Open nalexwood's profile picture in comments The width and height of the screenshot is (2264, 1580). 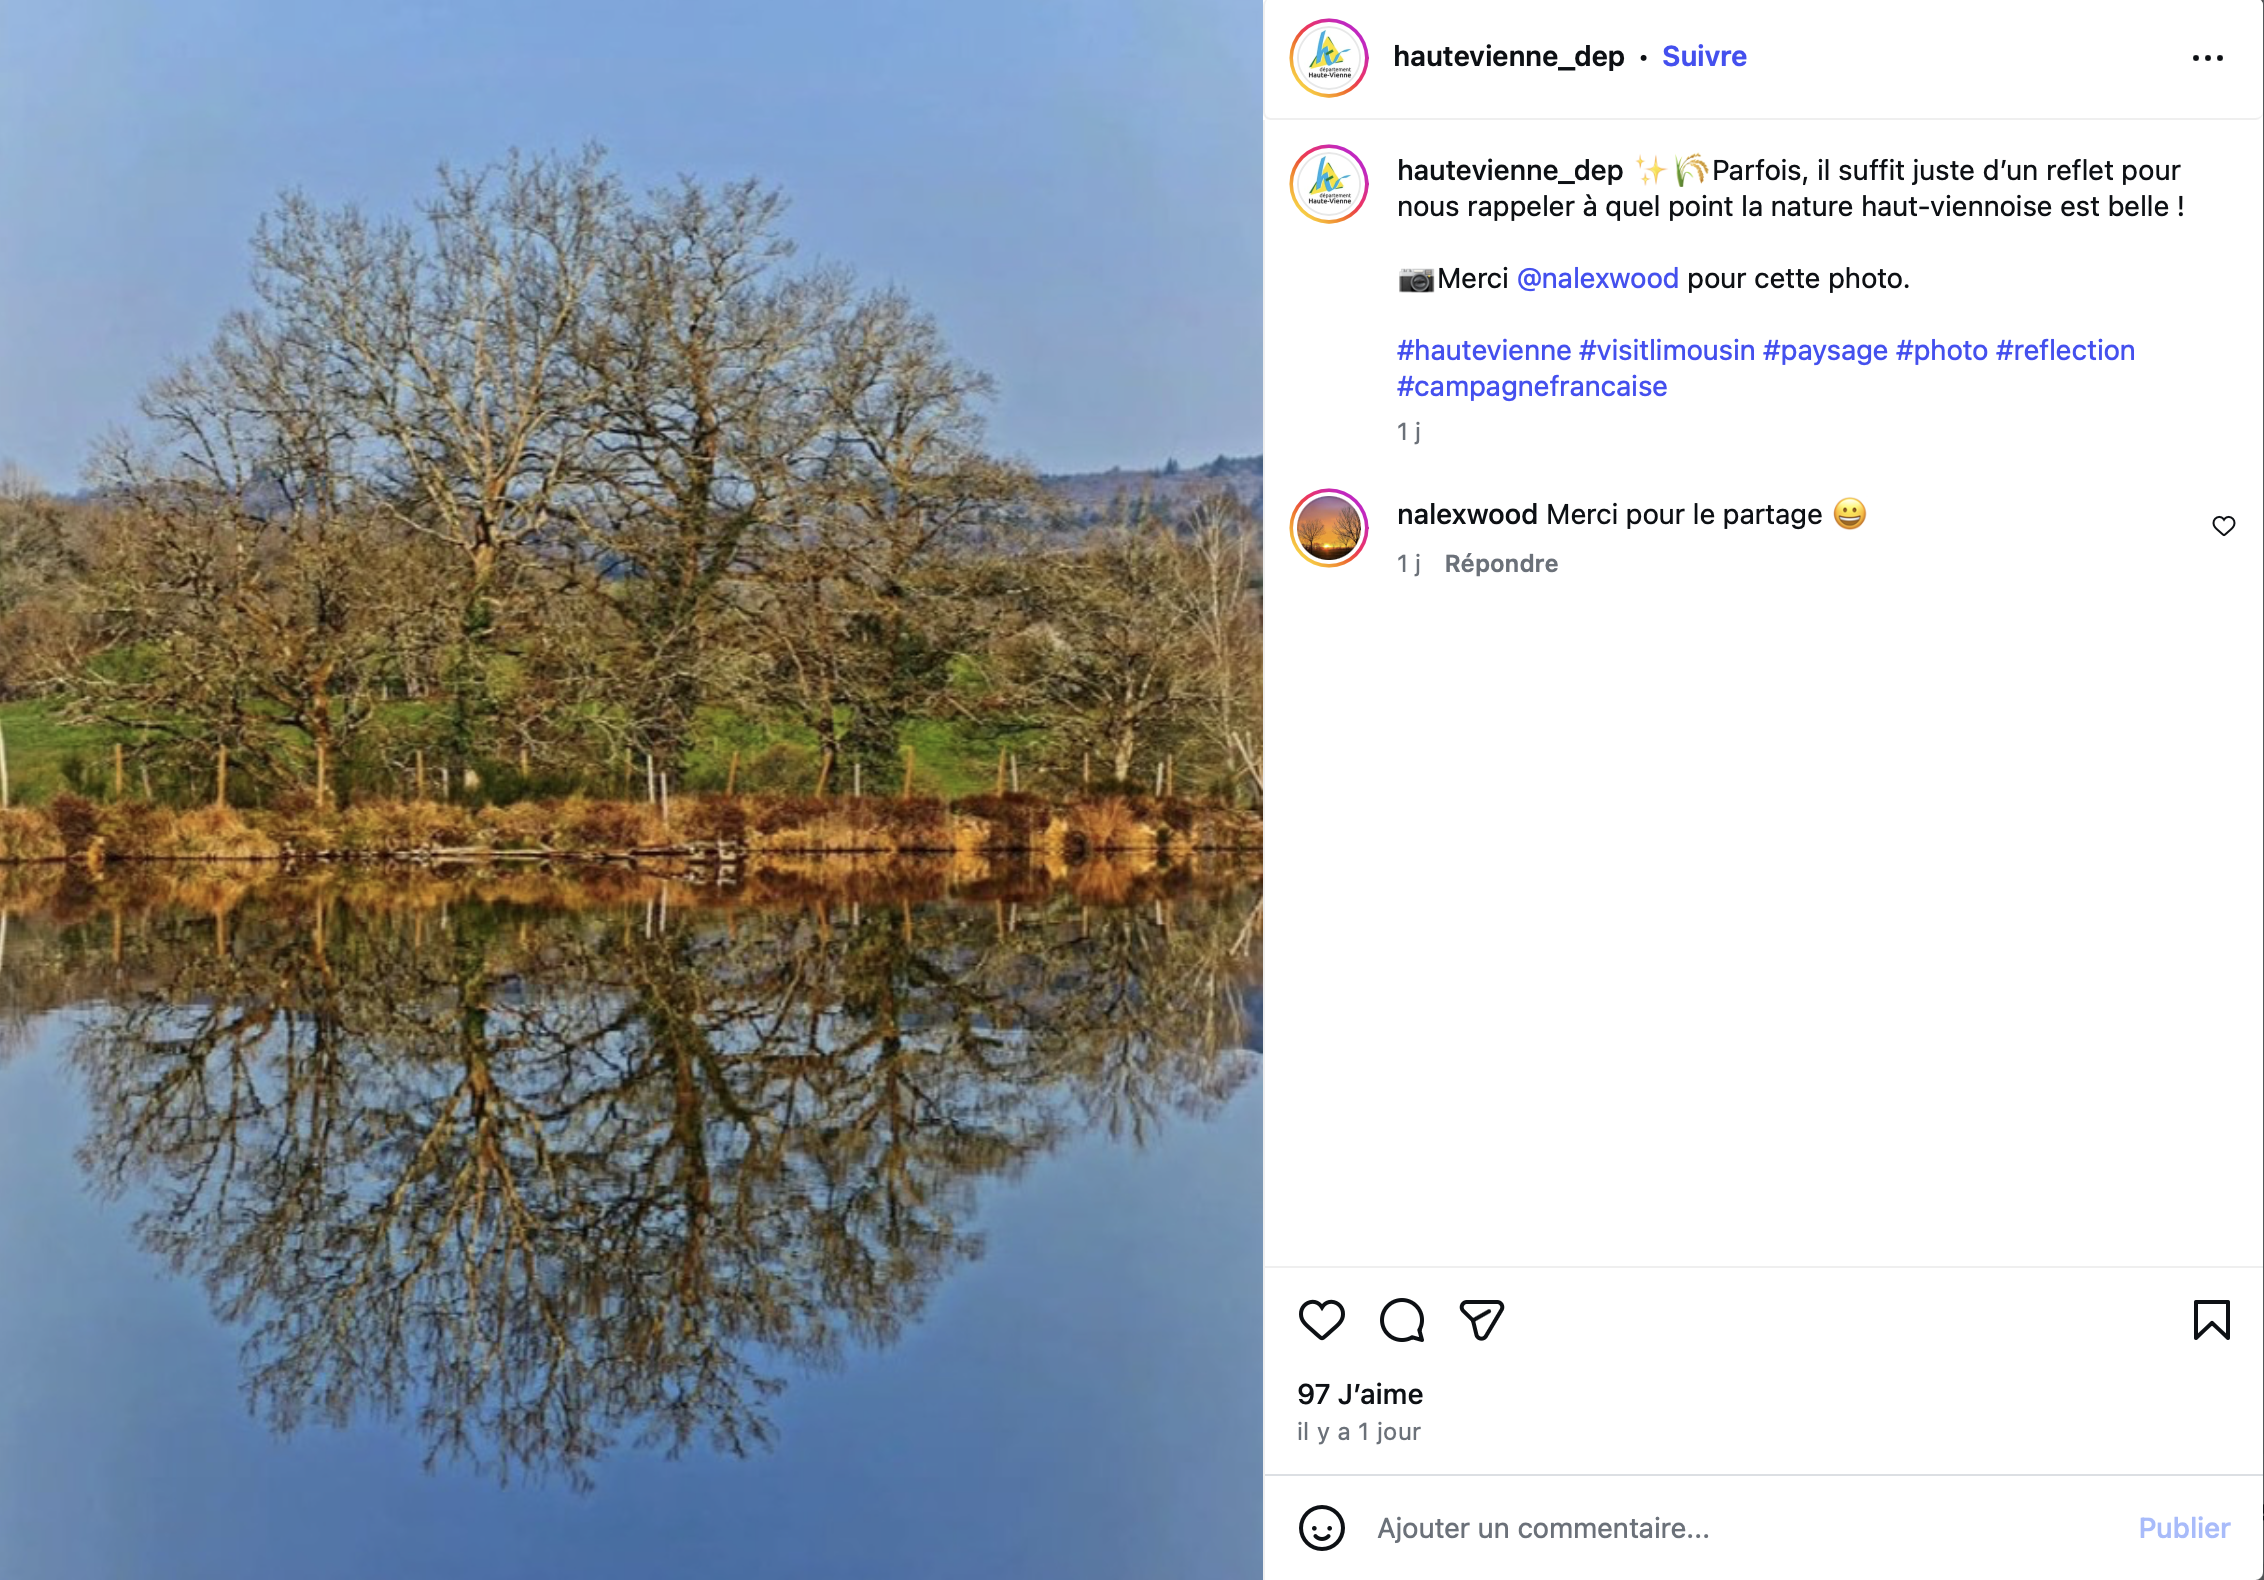(x=1329, y=528)
